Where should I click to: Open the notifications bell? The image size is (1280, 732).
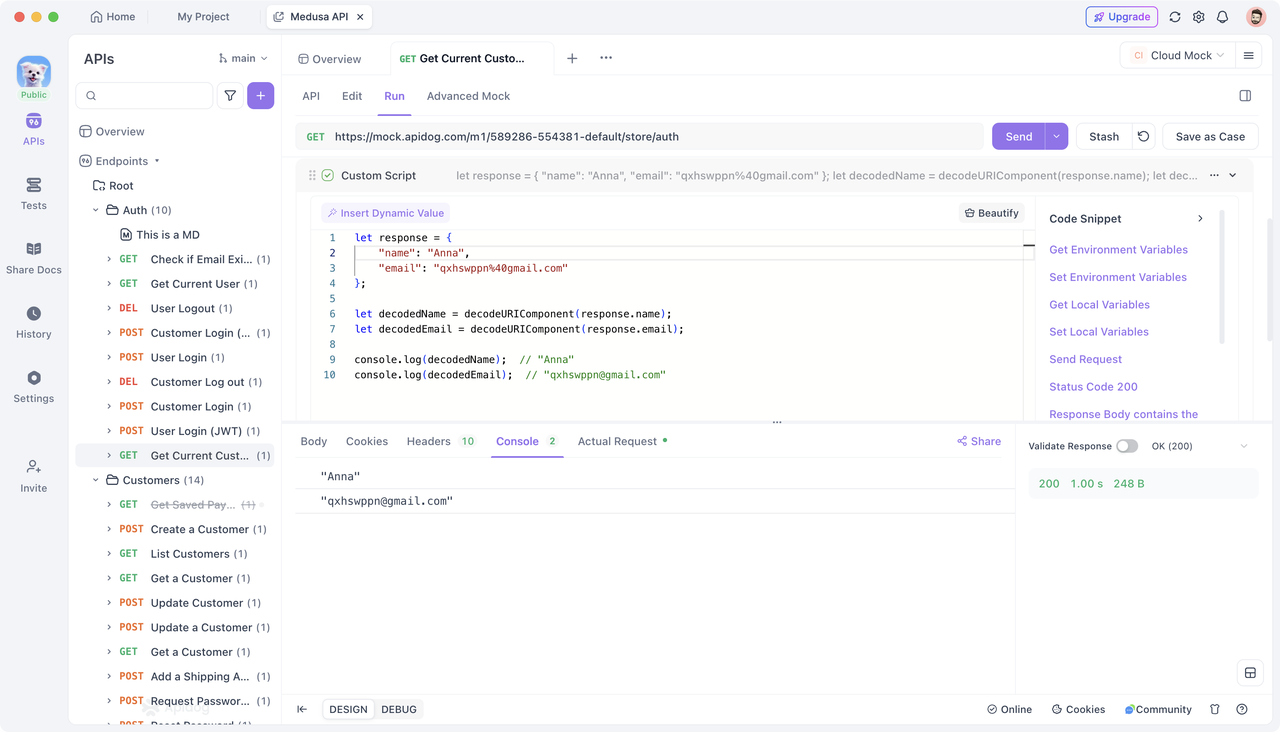point(1222,17)
